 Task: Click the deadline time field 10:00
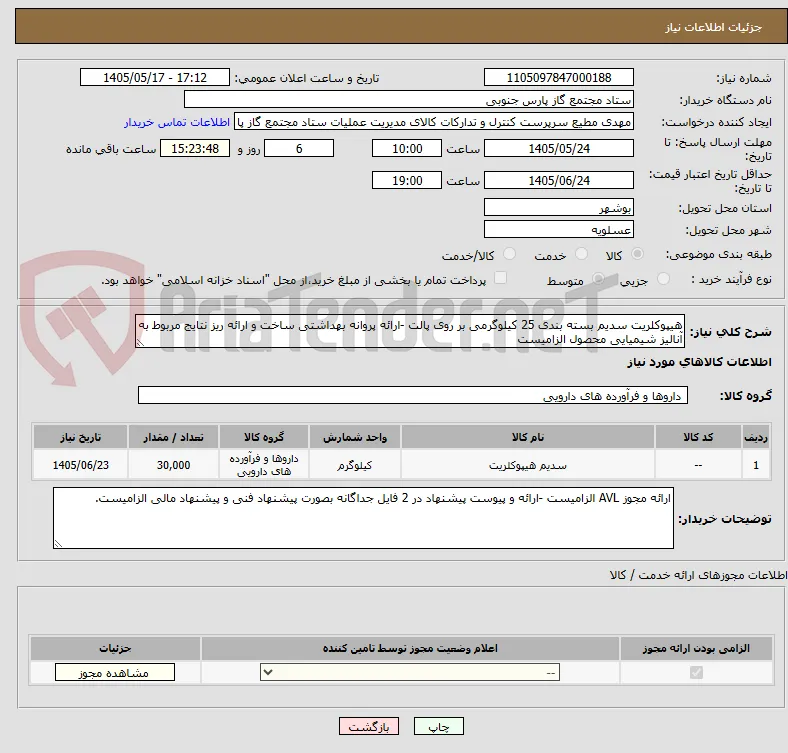[x=407, y=148]
